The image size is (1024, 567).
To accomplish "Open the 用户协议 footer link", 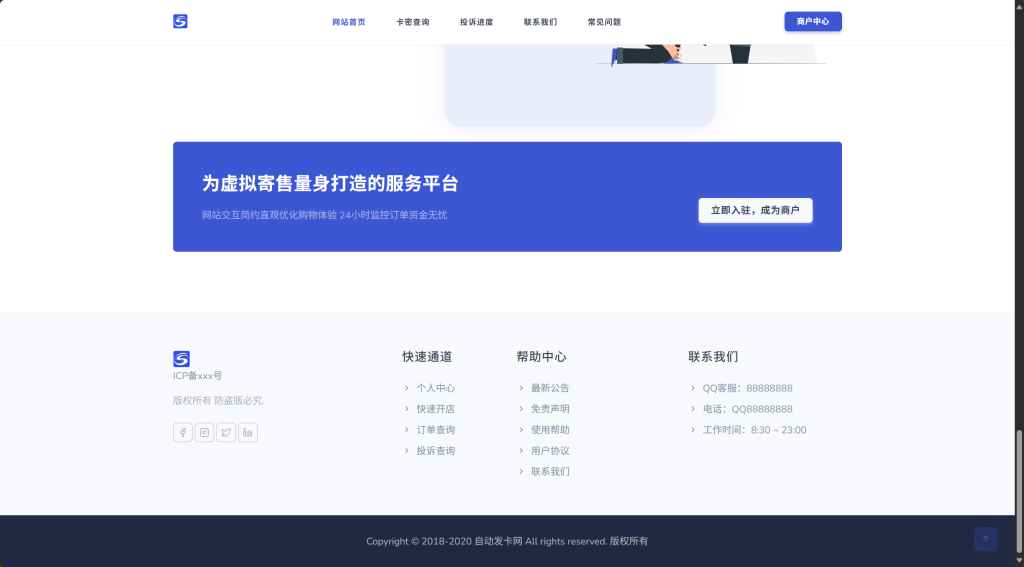I will pos(550,451).
